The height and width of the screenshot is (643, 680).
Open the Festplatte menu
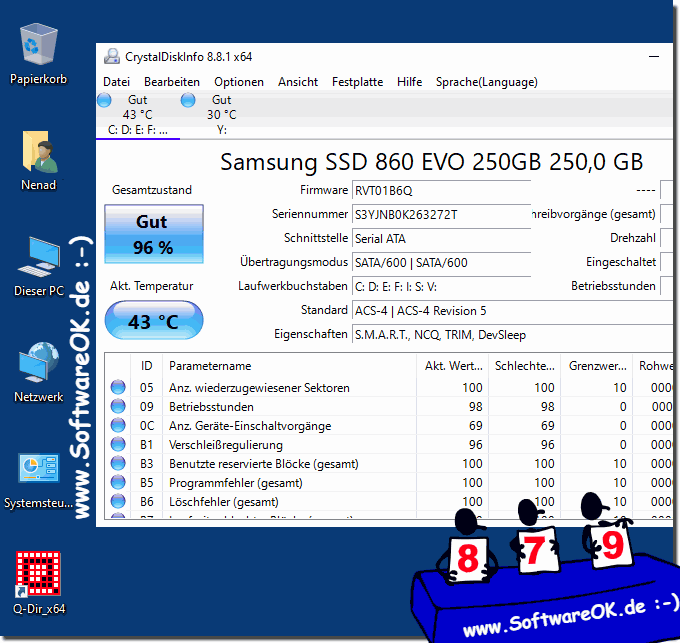[x=357, y=82]
